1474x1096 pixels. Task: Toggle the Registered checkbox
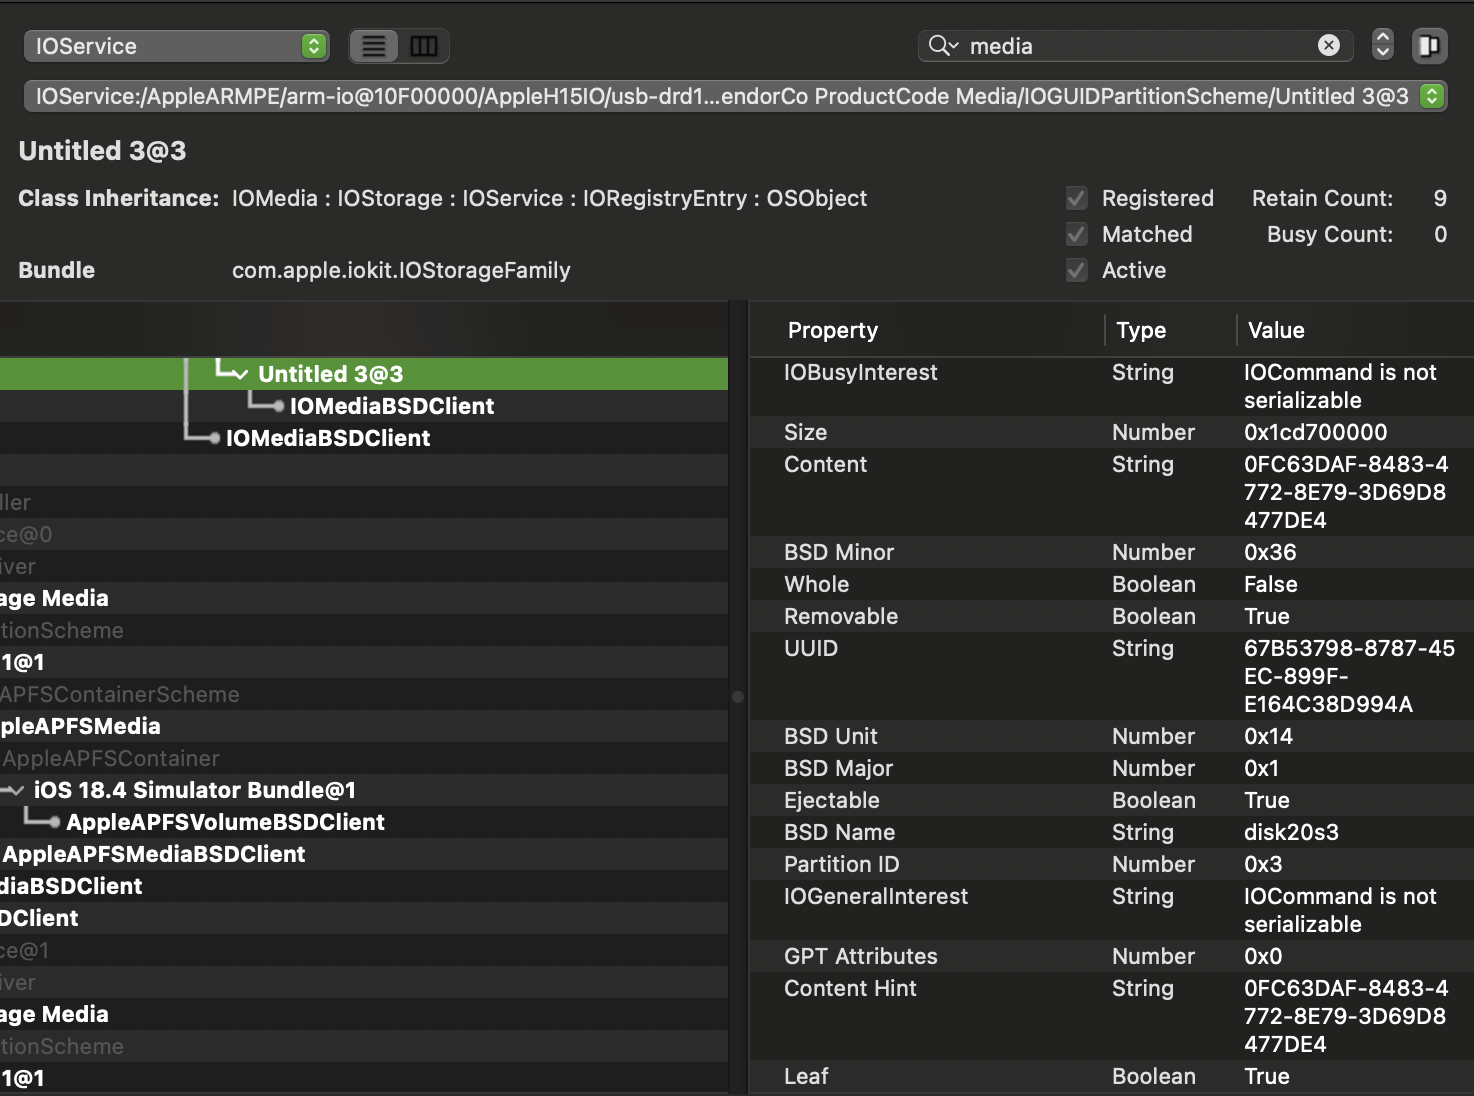[1076, 198]
